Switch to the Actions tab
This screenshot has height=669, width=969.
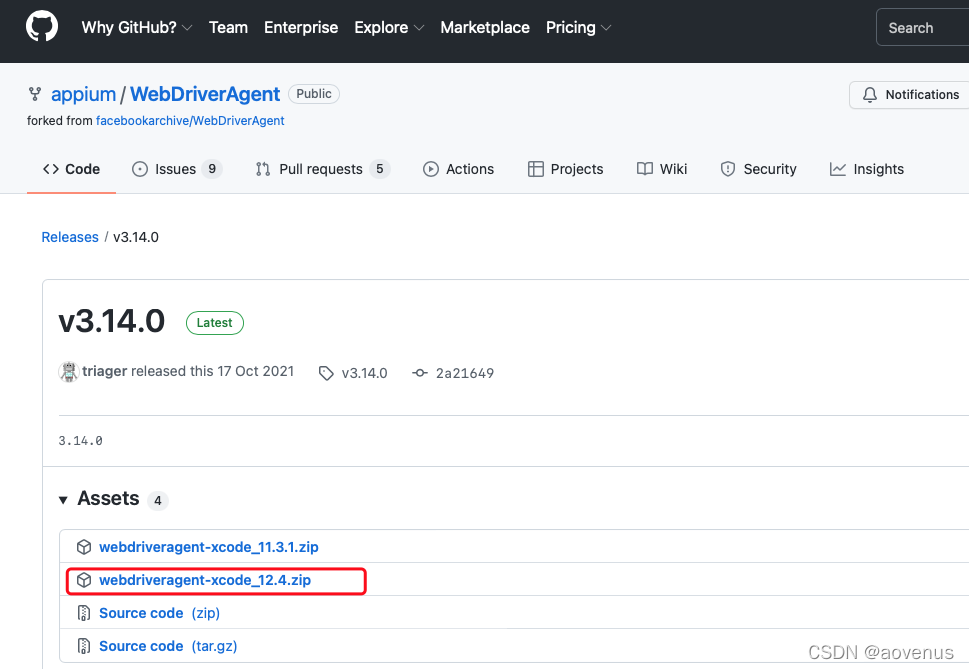coord(458,169)
